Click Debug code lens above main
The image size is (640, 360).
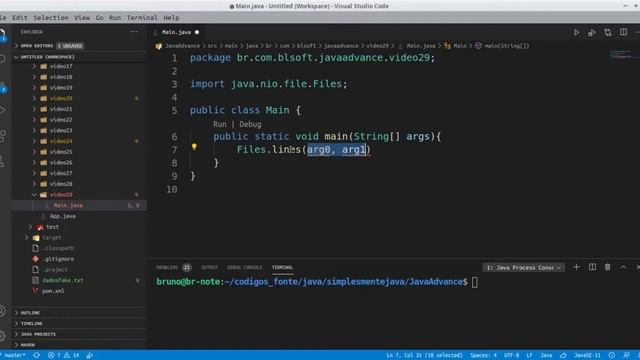(x=250, y=124)
